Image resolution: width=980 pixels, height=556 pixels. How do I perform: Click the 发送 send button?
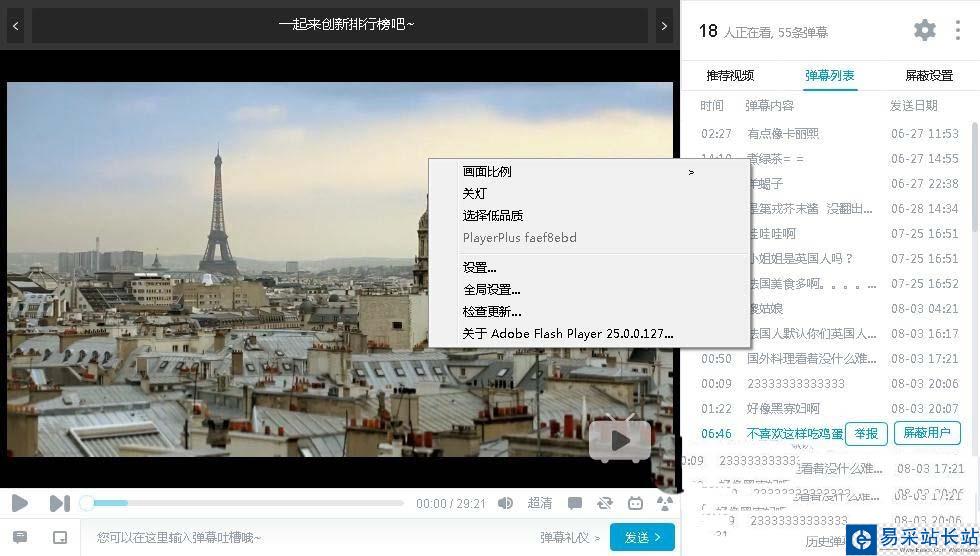[x=642, y=537]
